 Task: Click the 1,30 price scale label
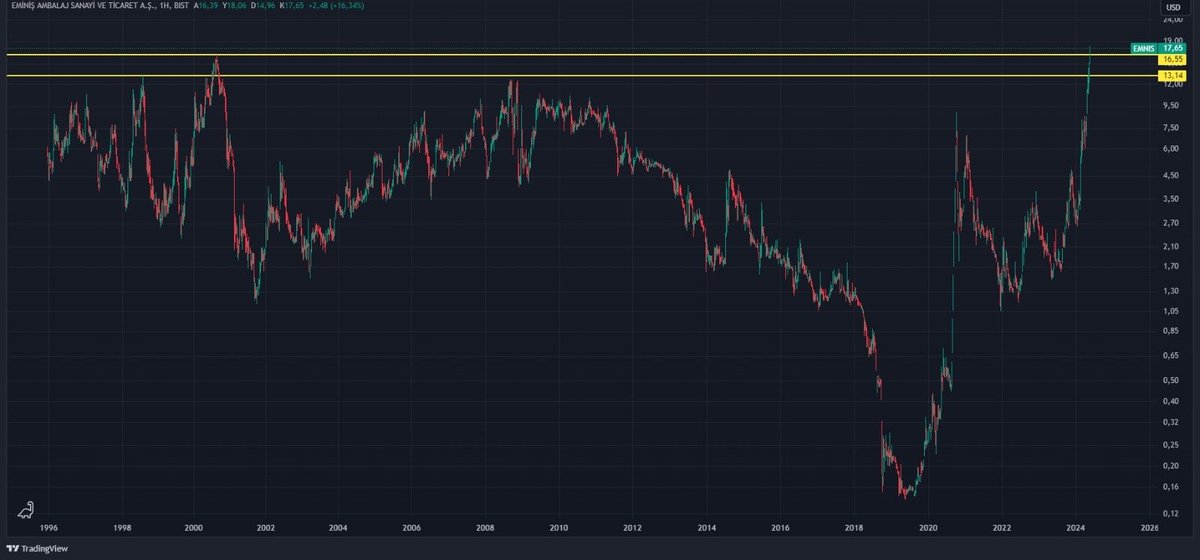coord(1173,290)
